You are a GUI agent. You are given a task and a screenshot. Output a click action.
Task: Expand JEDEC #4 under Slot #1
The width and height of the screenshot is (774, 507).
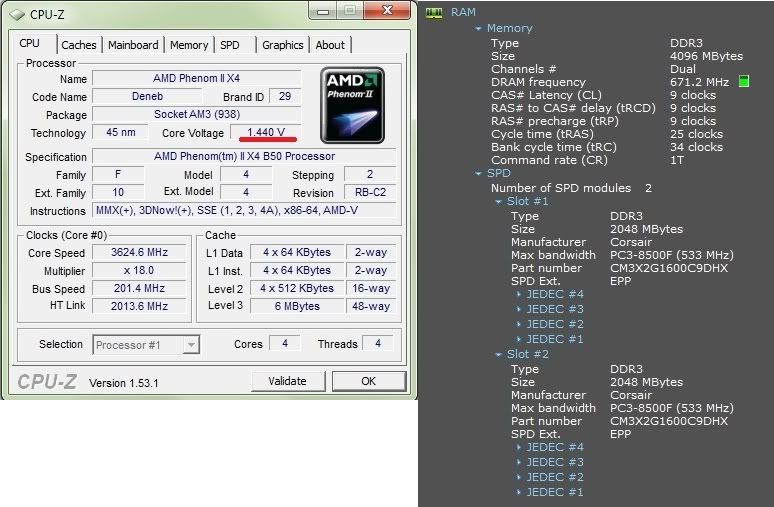click(518, 294)
